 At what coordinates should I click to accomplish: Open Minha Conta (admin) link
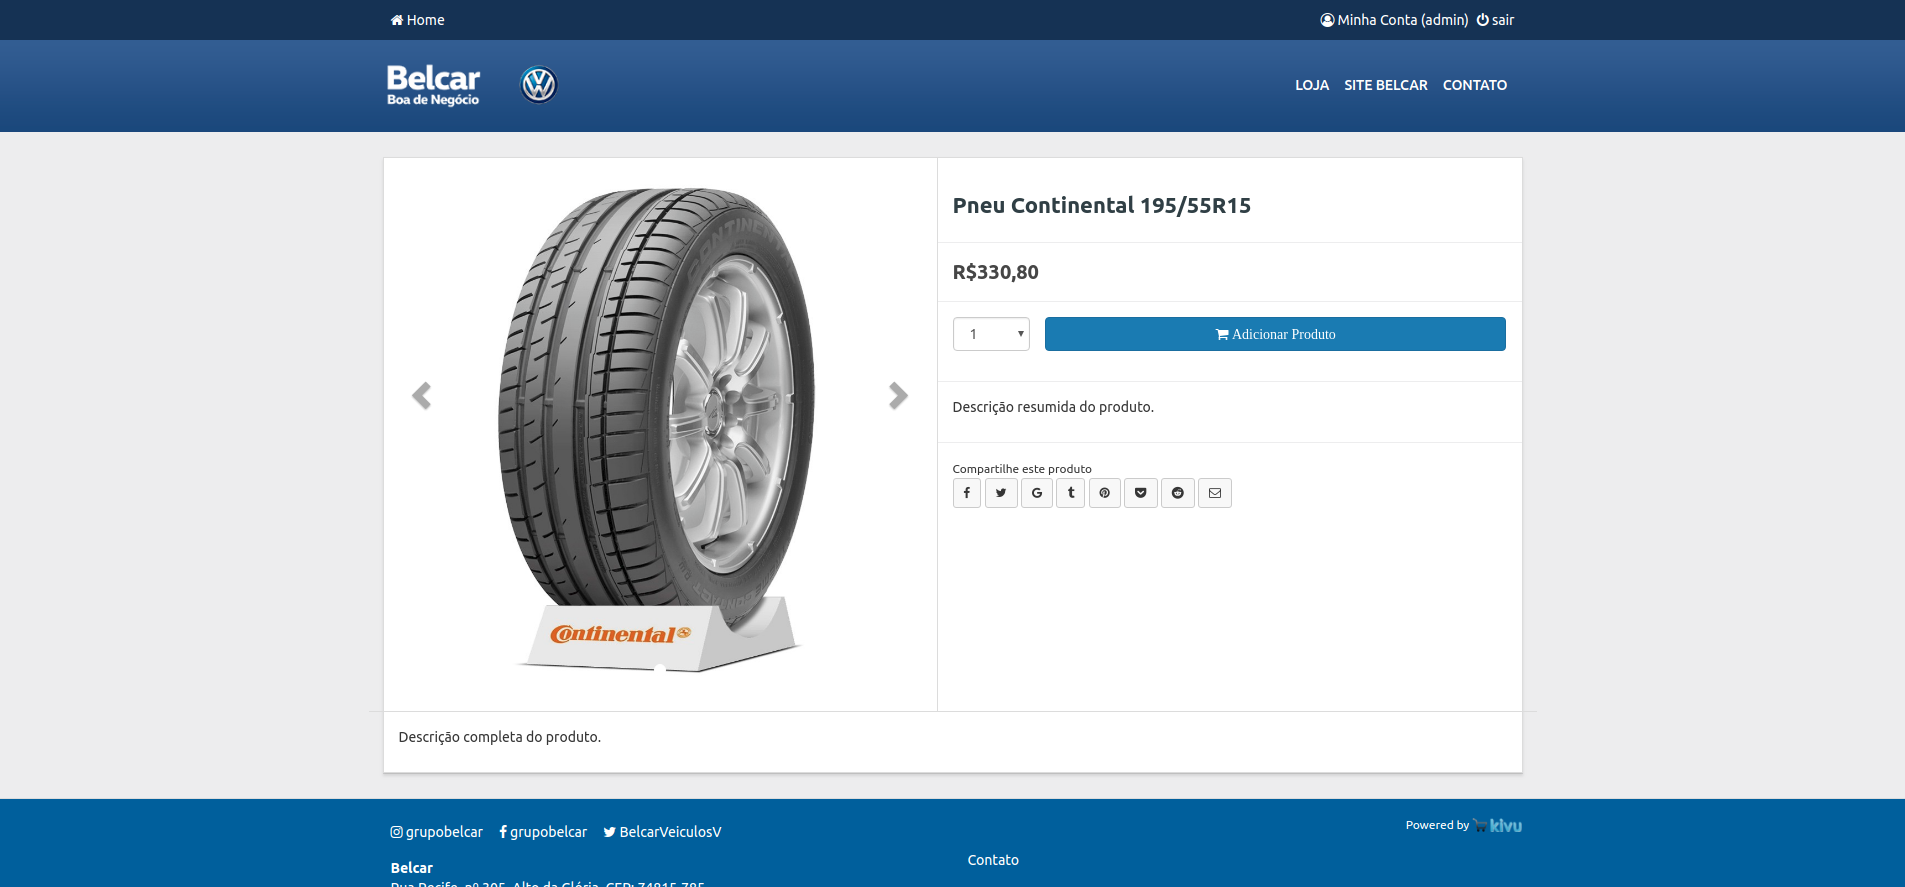[x=1394, y=20]
